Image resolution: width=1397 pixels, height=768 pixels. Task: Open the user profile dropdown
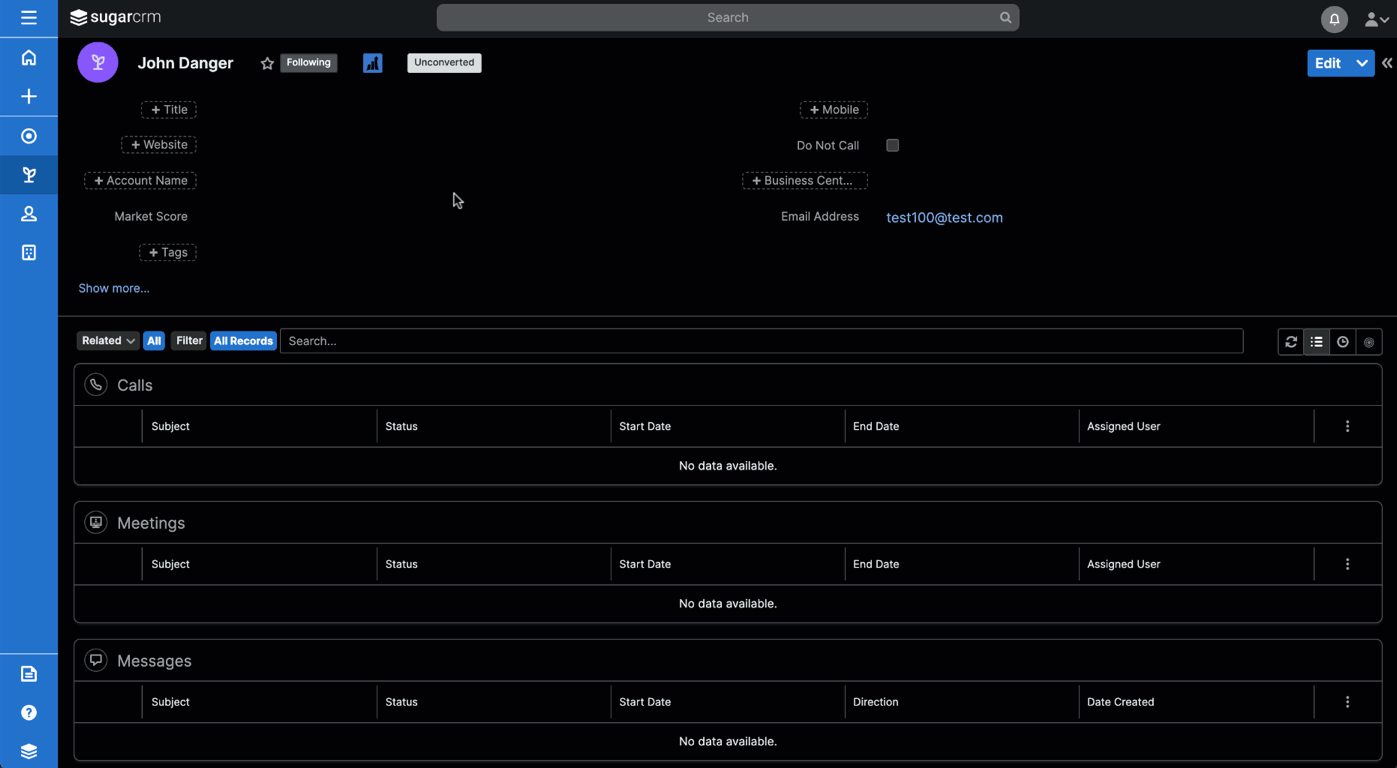click(1376, 18)
